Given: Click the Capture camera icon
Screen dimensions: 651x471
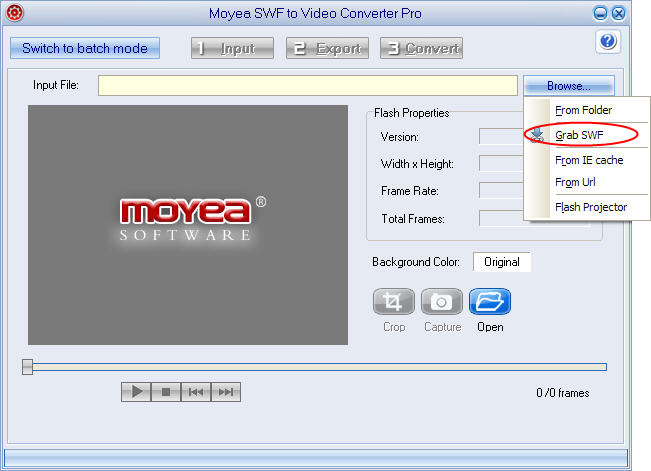Looking at the screenshot, I should click(x=442, y=302).
